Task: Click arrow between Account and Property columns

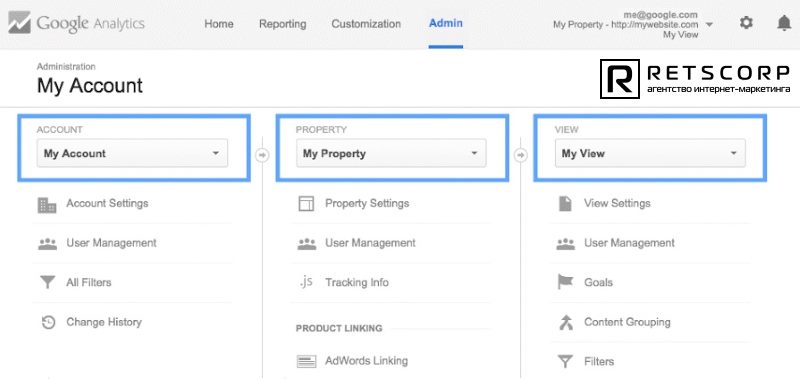Action: click(x=262, y=156)
